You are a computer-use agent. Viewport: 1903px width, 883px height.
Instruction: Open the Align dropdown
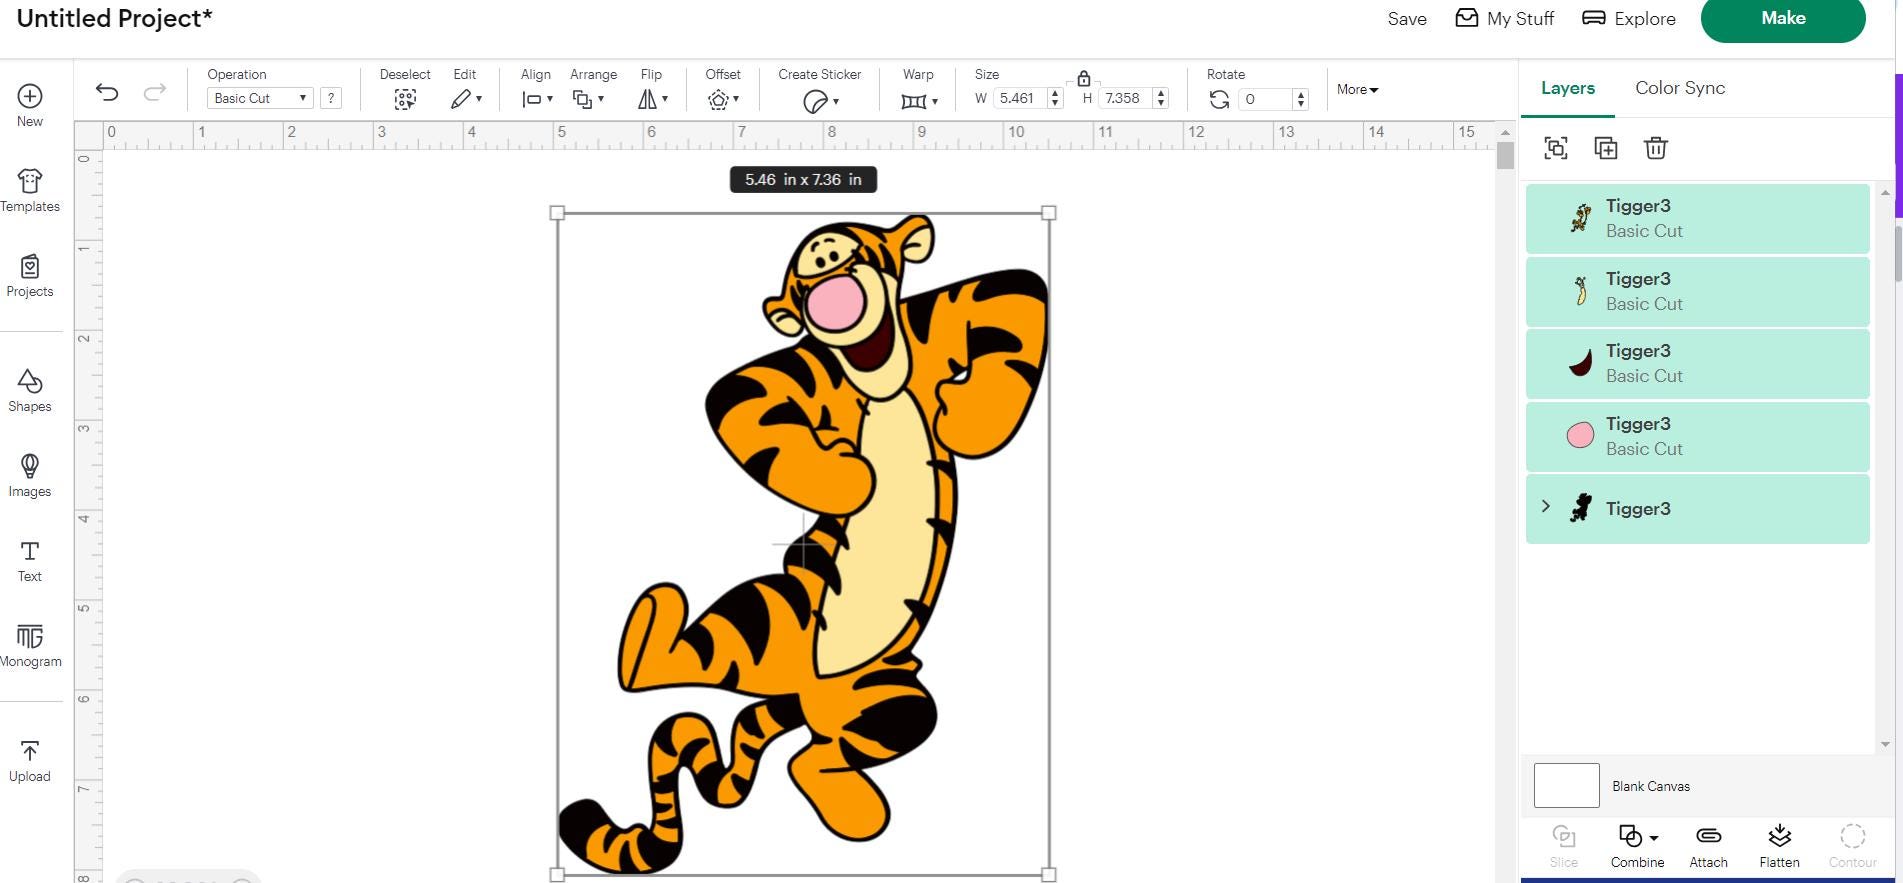[537, 99]
